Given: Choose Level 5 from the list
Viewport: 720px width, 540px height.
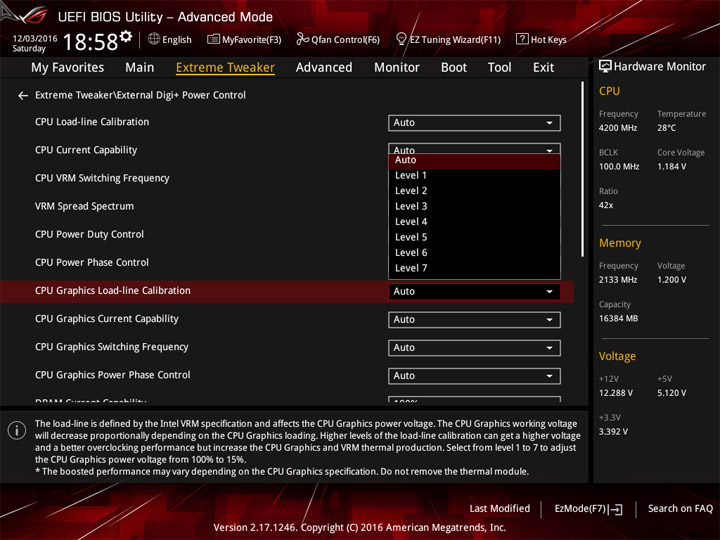Looking at the screenshot, I should [x=474, y=237].
